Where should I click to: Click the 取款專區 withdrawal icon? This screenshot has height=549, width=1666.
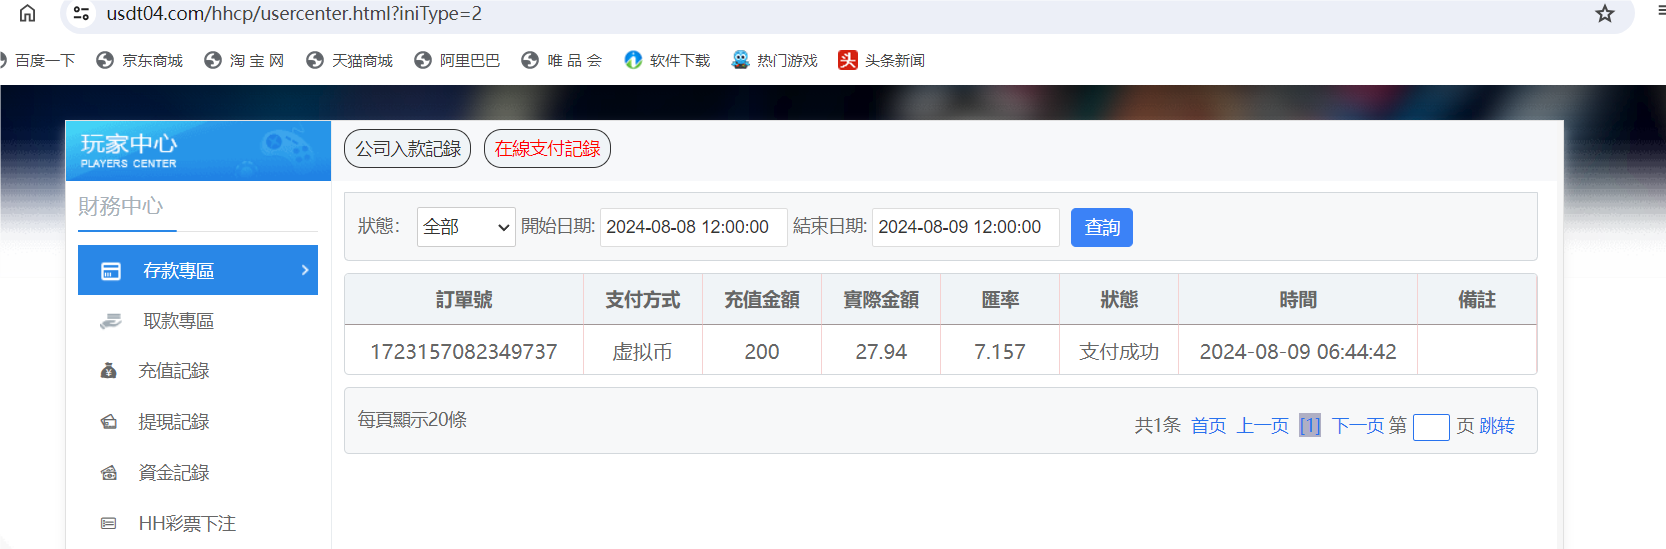coord(110,321)
